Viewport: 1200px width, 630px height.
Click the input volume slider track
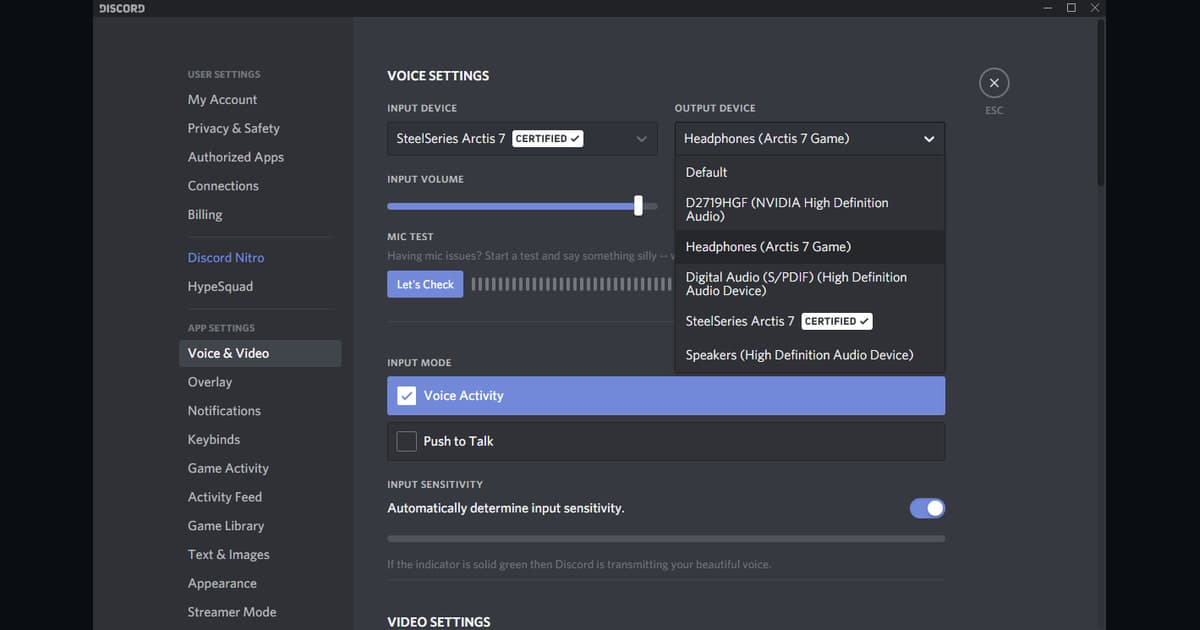(522, 206)
